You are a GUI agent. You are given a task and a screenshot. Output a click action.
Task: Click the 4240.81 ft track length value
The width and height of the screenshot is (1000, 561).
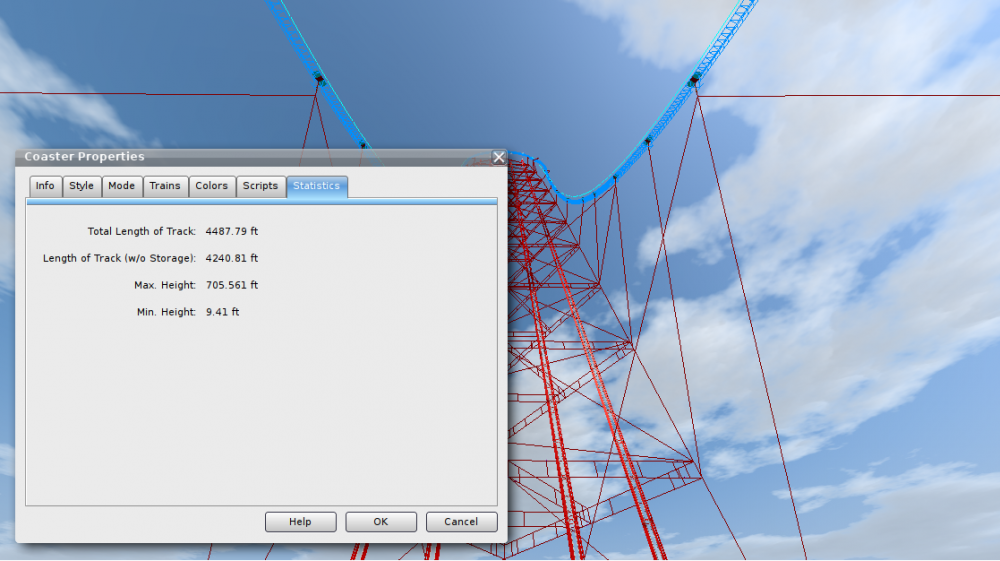[x=232, y=259]
